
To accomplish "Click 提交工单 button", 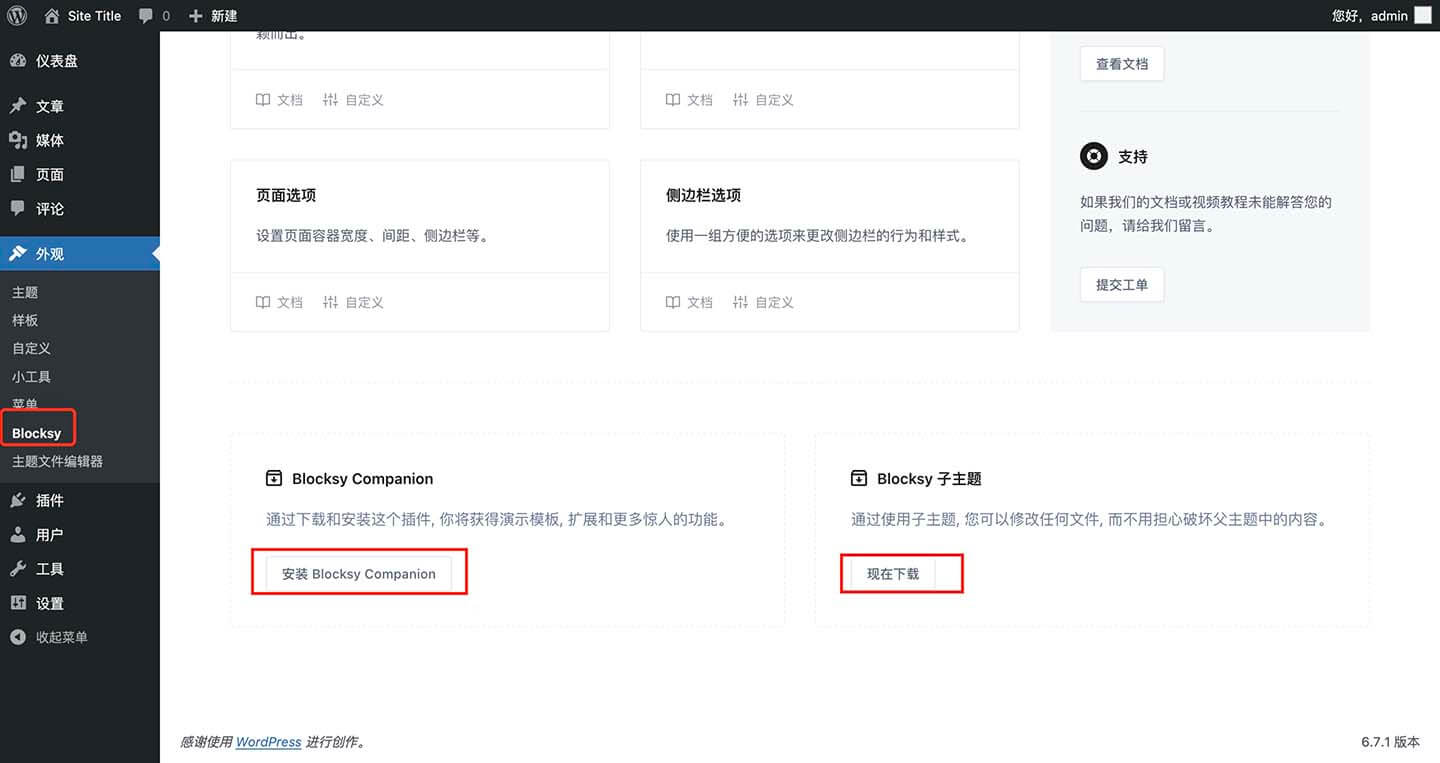I will coord(1122,284).
